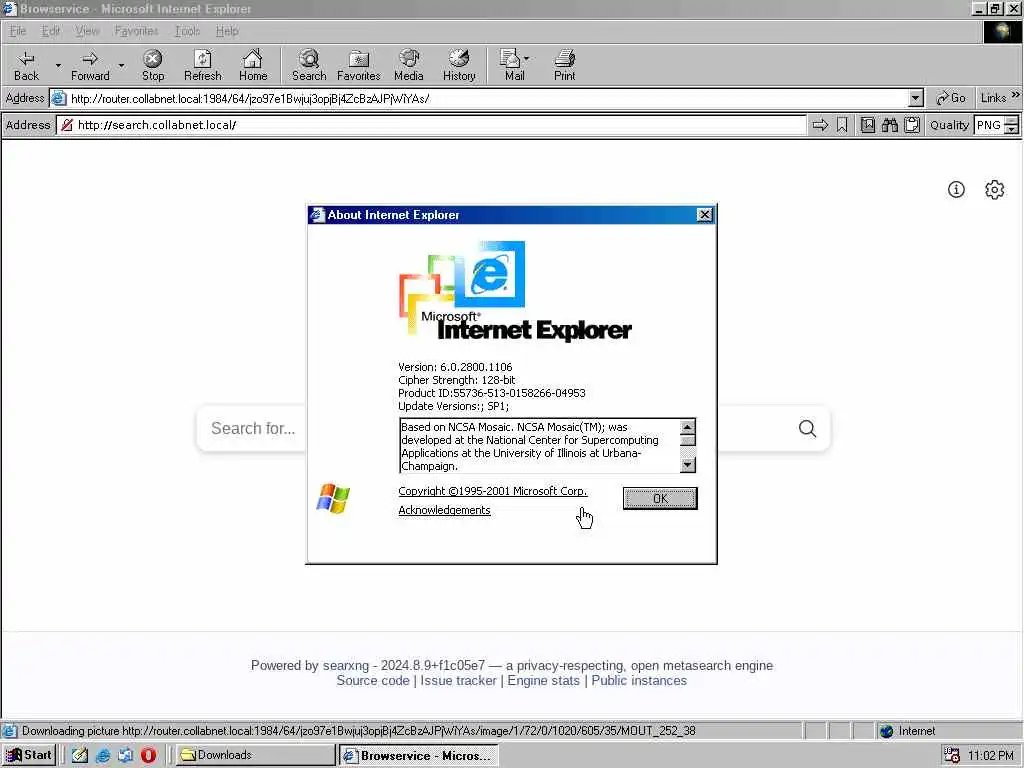Click the insecure page icon in Browservice address
The width and height of the screenshot is (1024, 768).
pos(67,125)
